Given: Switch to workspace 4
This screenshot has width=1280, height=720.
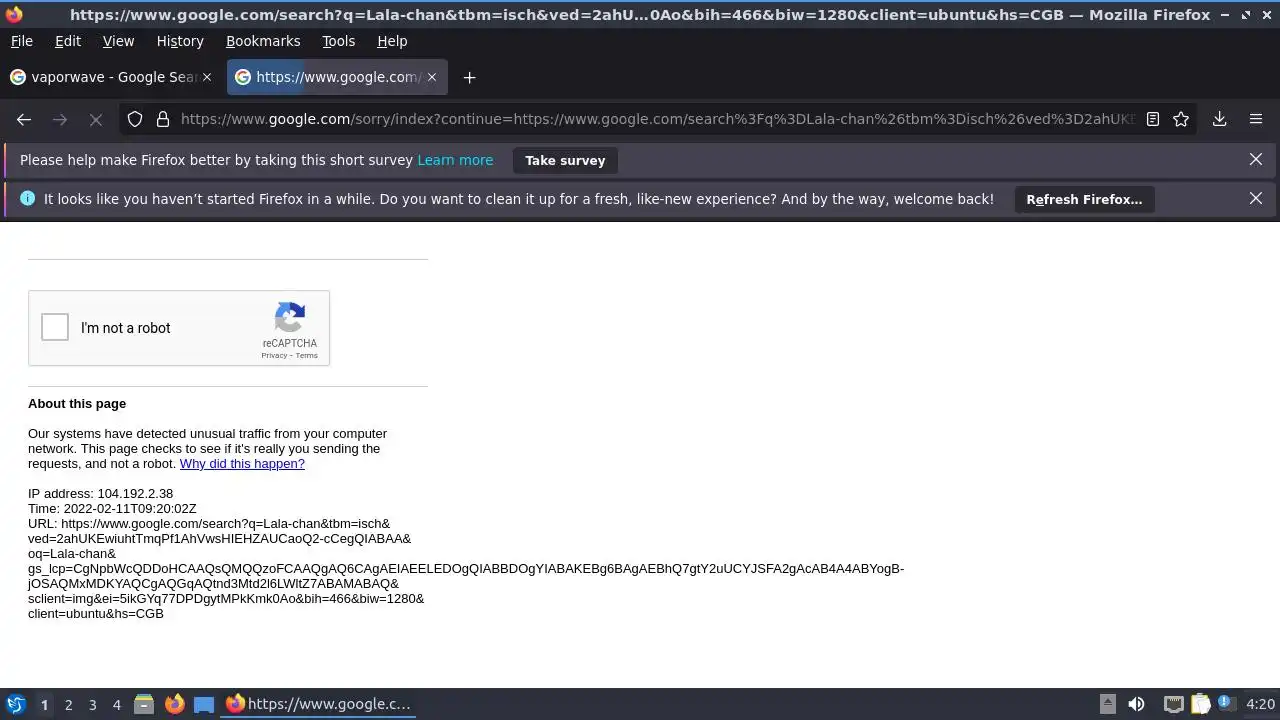Looking at the screenshot, I should point(116,704).
